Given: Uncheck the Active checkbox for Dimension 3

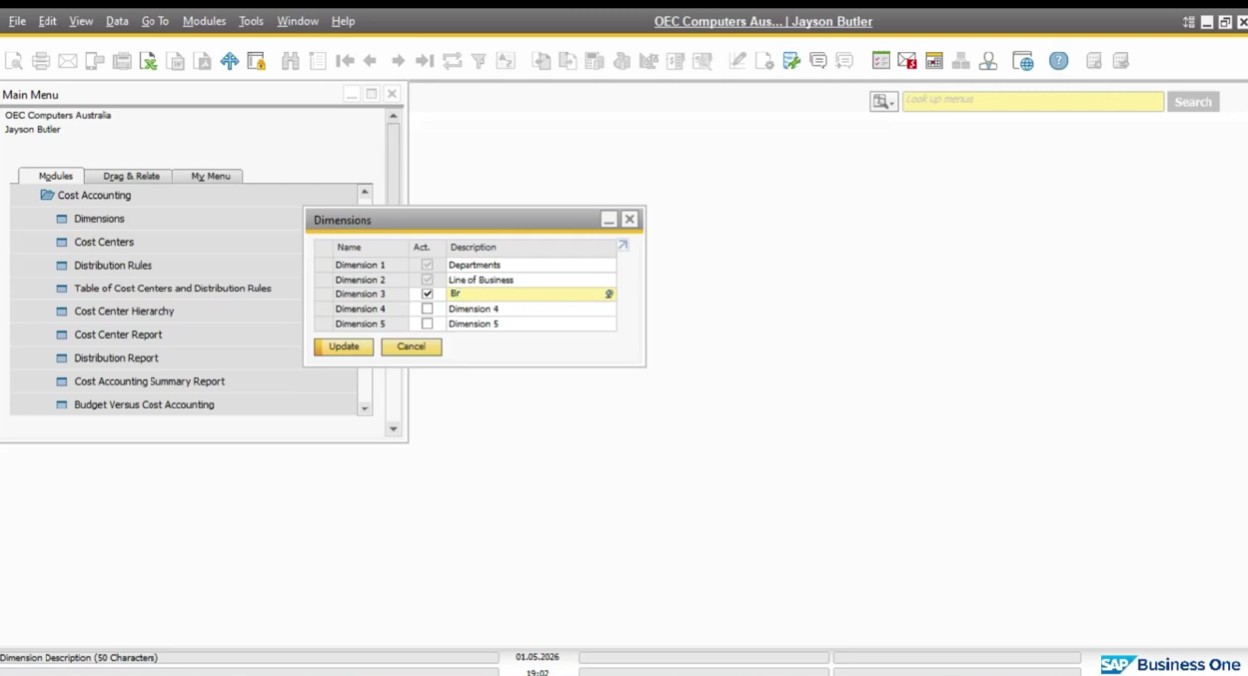Looking at the screenshot, I should [x=427, y=294].
